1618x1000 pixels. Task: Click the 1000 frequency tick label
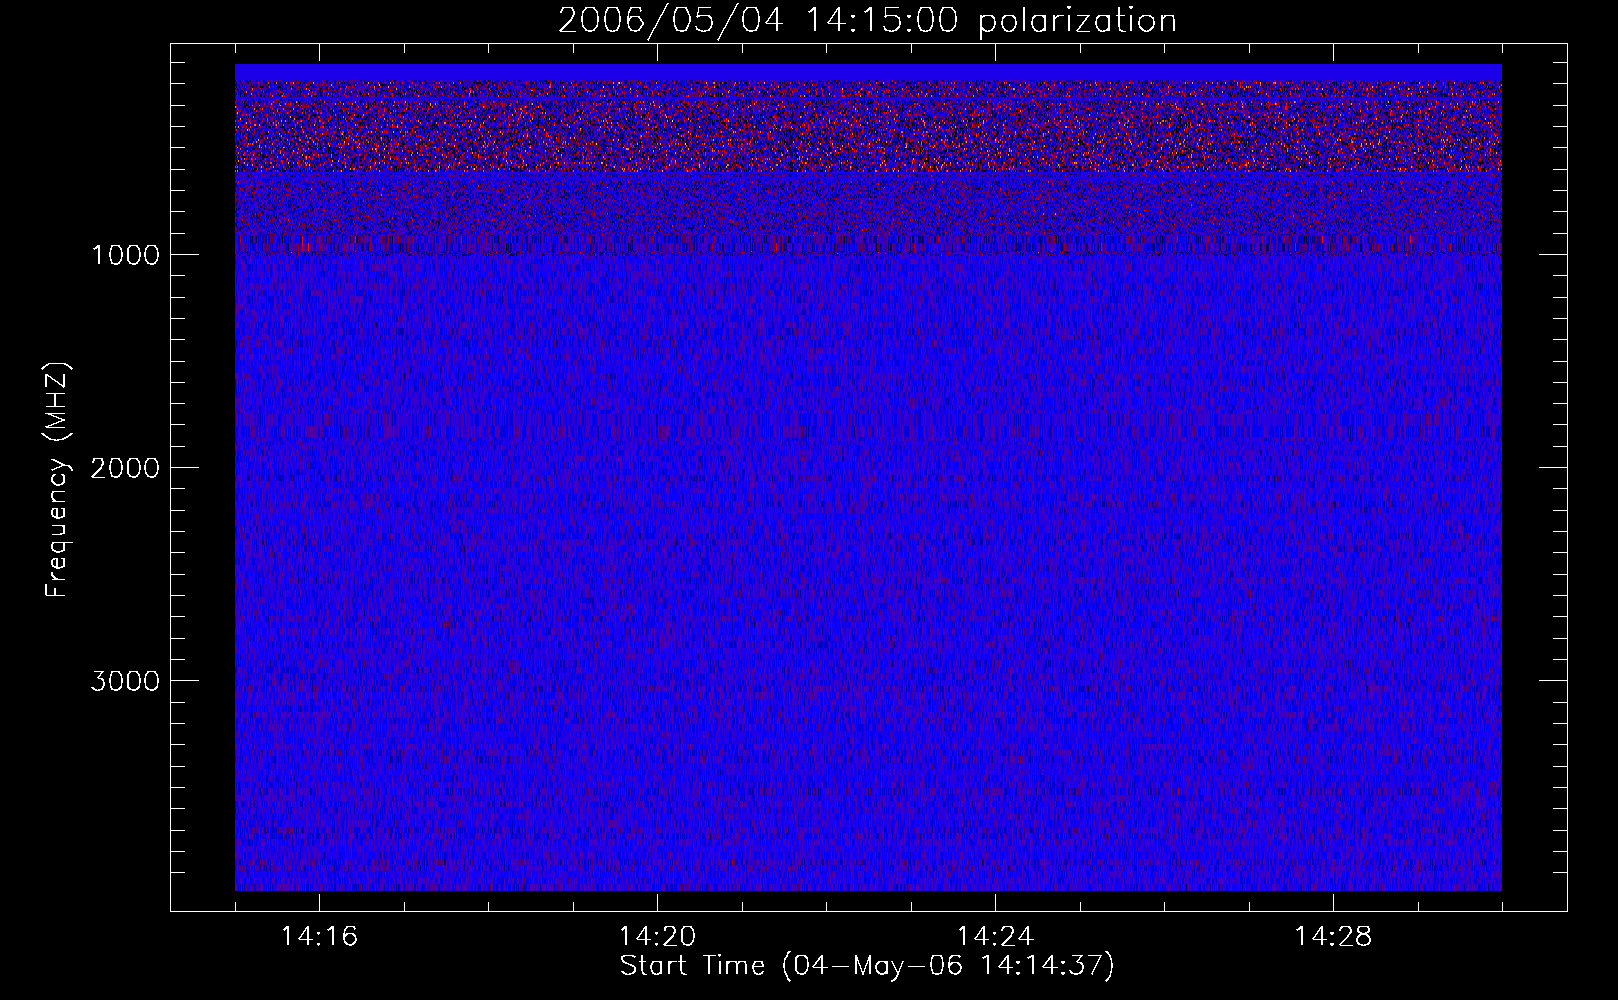point(125,255)
